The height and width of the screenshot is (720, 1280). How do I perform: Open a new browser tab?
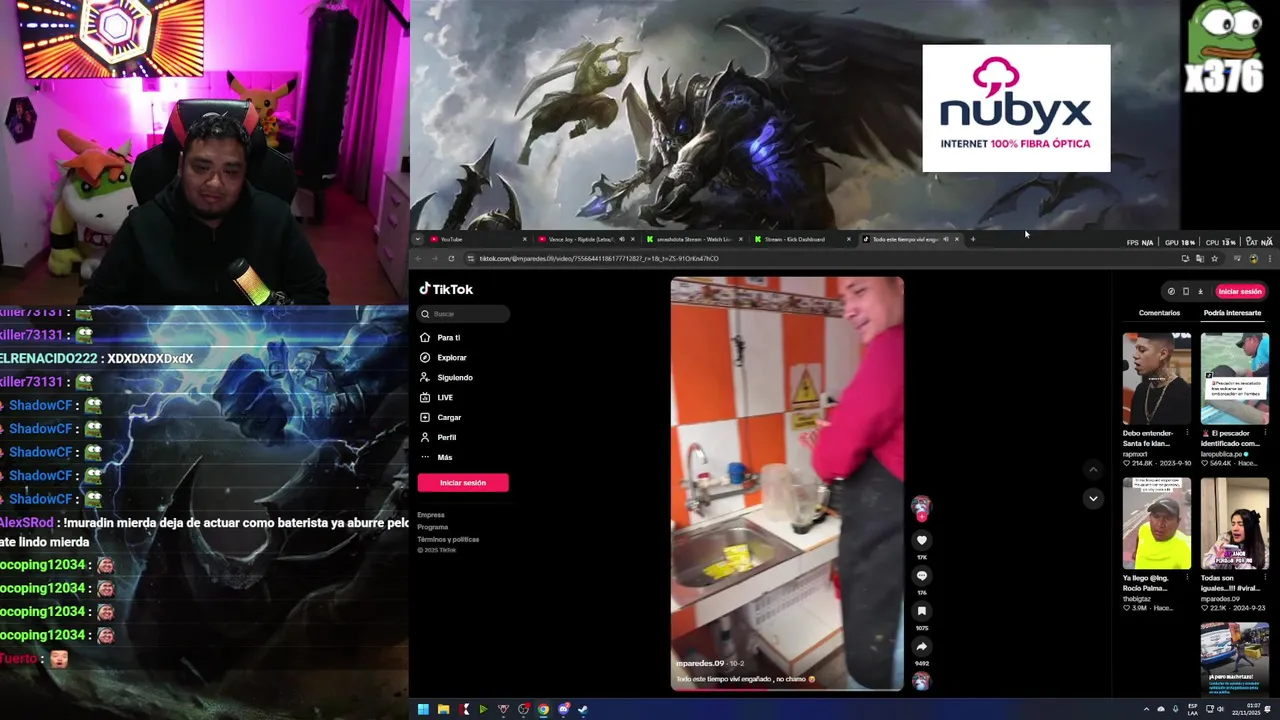[972, 239]
